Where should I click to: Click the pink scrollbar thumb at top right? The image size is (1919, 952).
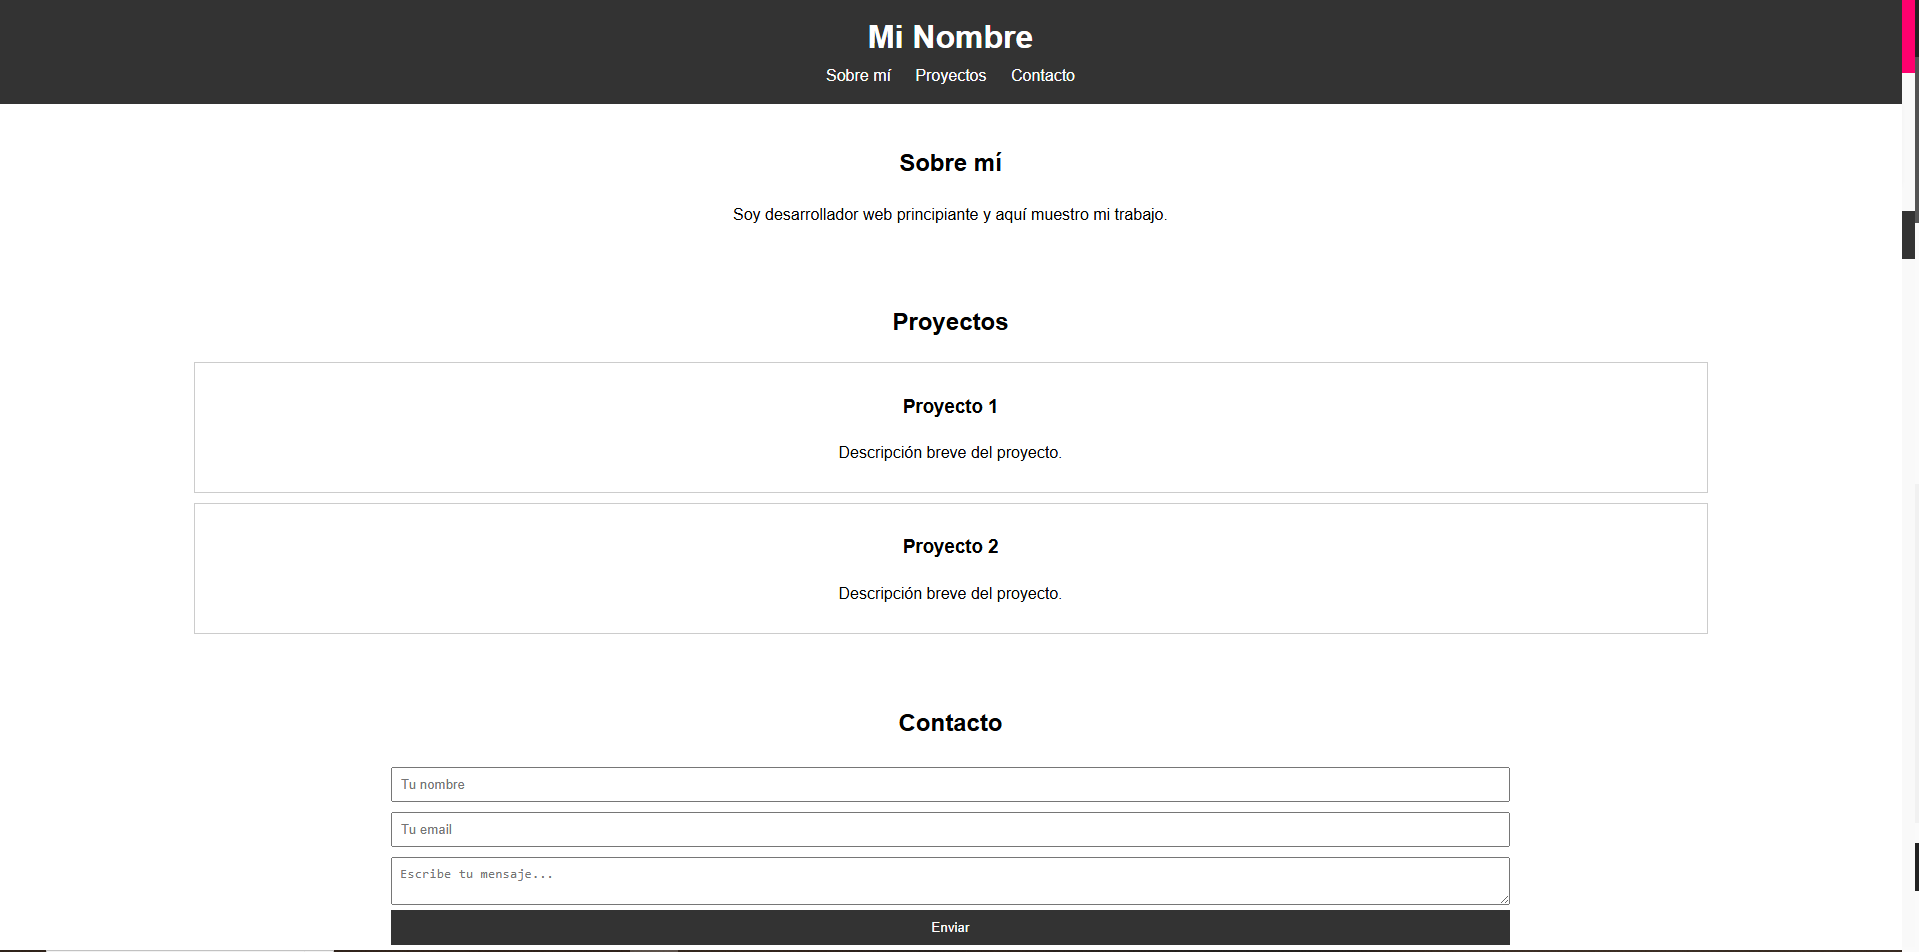pos(1909,36)
